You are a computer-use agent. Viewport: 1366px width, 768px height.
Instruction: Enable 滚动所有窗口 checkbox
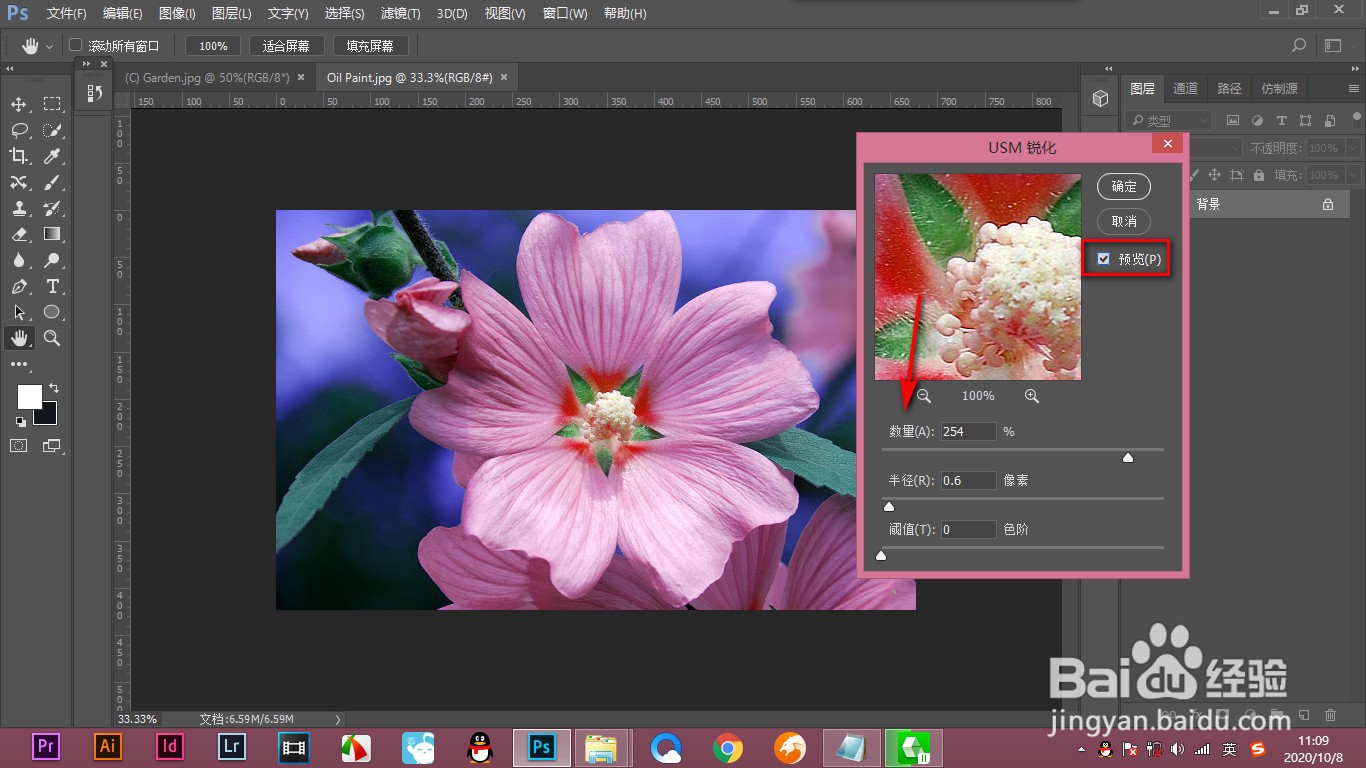pos(75,46)
